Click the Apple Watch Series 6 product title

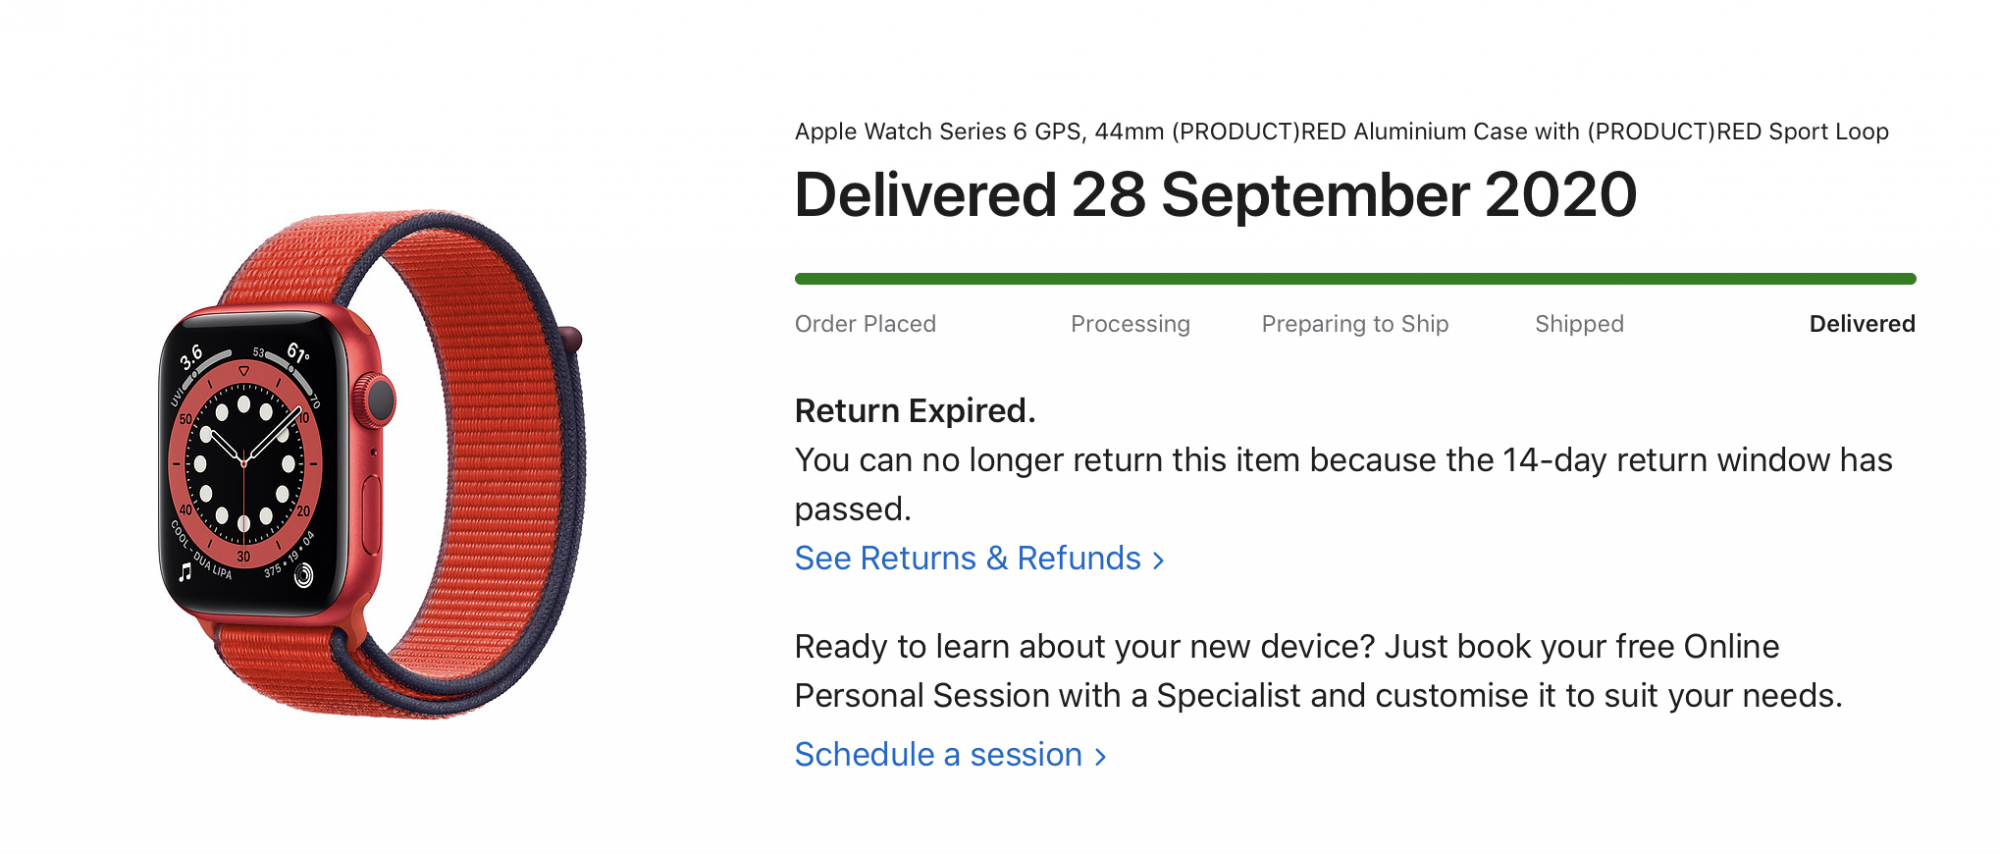[x=1341, y=132]
